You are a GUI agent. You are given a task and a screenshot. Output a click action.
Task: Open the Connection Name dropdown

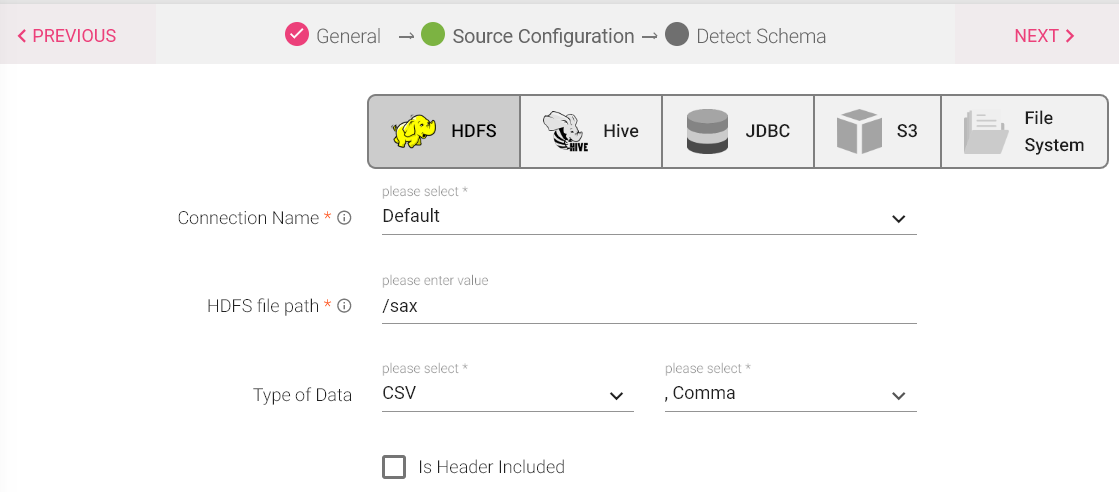pos(648,216)
